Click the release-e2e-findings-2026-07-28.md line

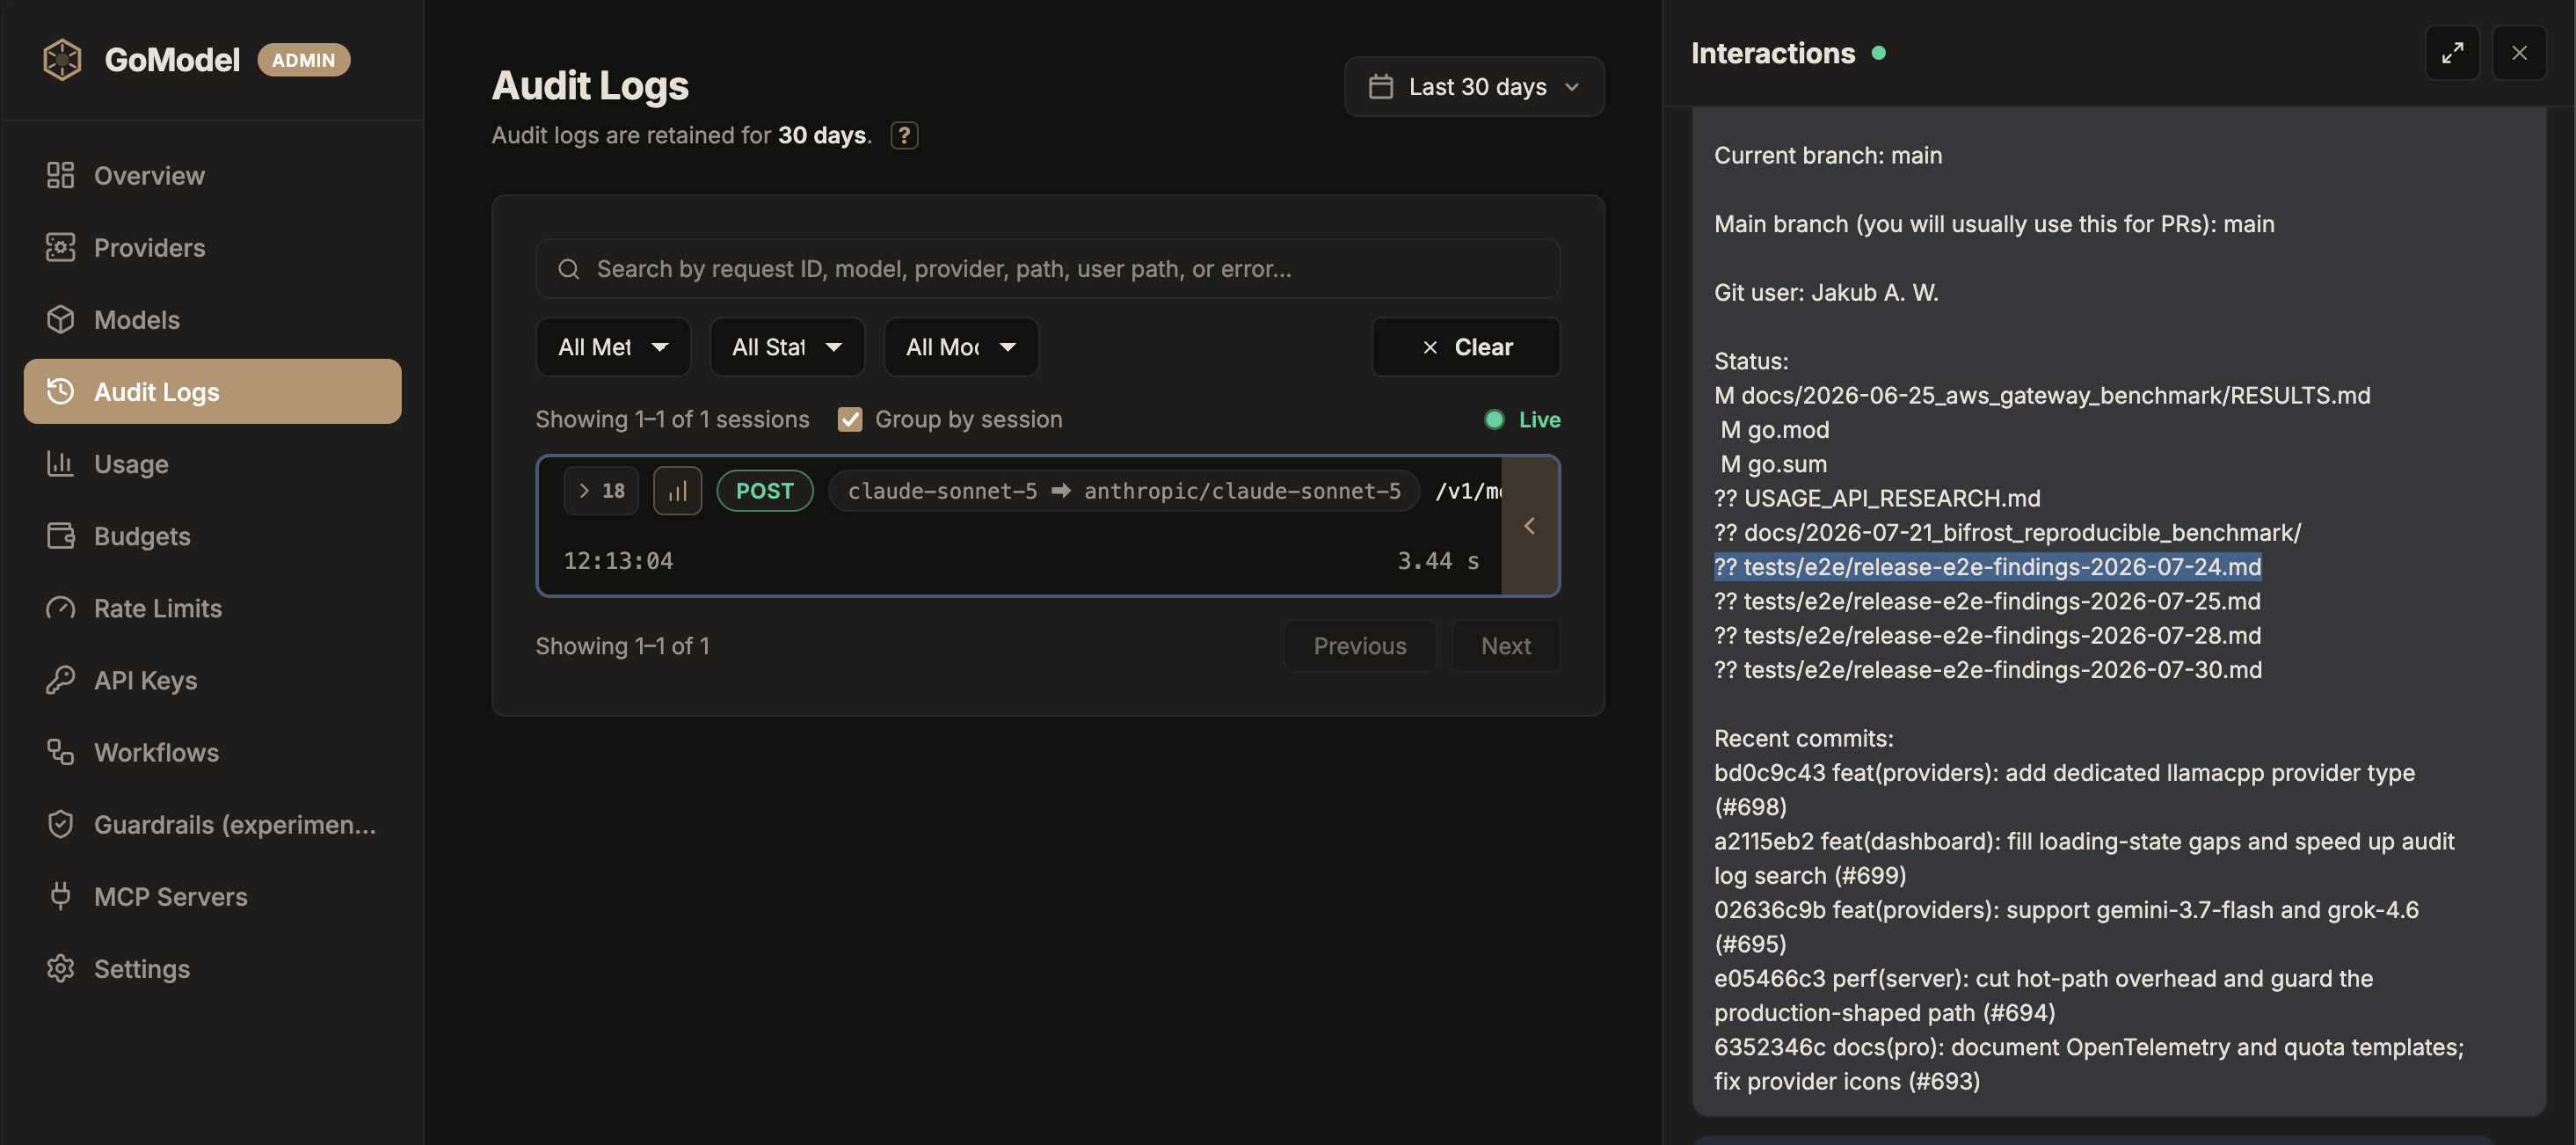[x=1988, y=635]
